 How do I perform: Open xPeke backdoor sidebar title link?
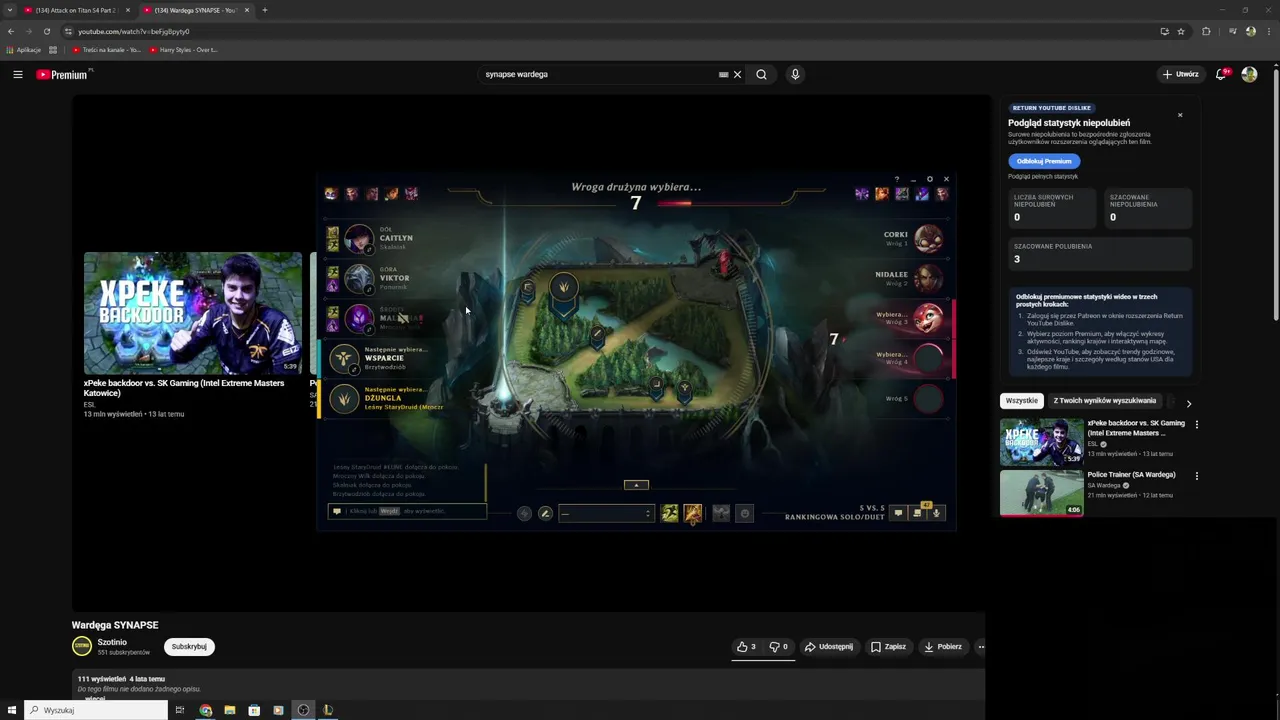1136,428
